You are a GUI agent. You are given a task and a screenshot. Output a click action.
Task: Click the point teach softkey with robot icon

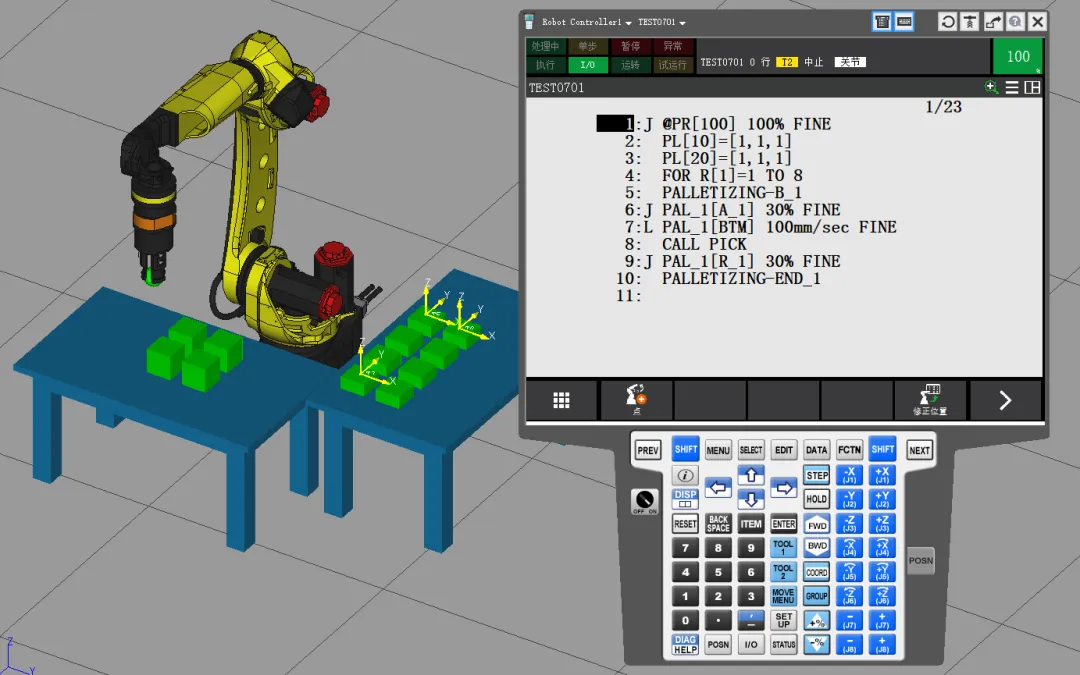[x=636, y=400]
